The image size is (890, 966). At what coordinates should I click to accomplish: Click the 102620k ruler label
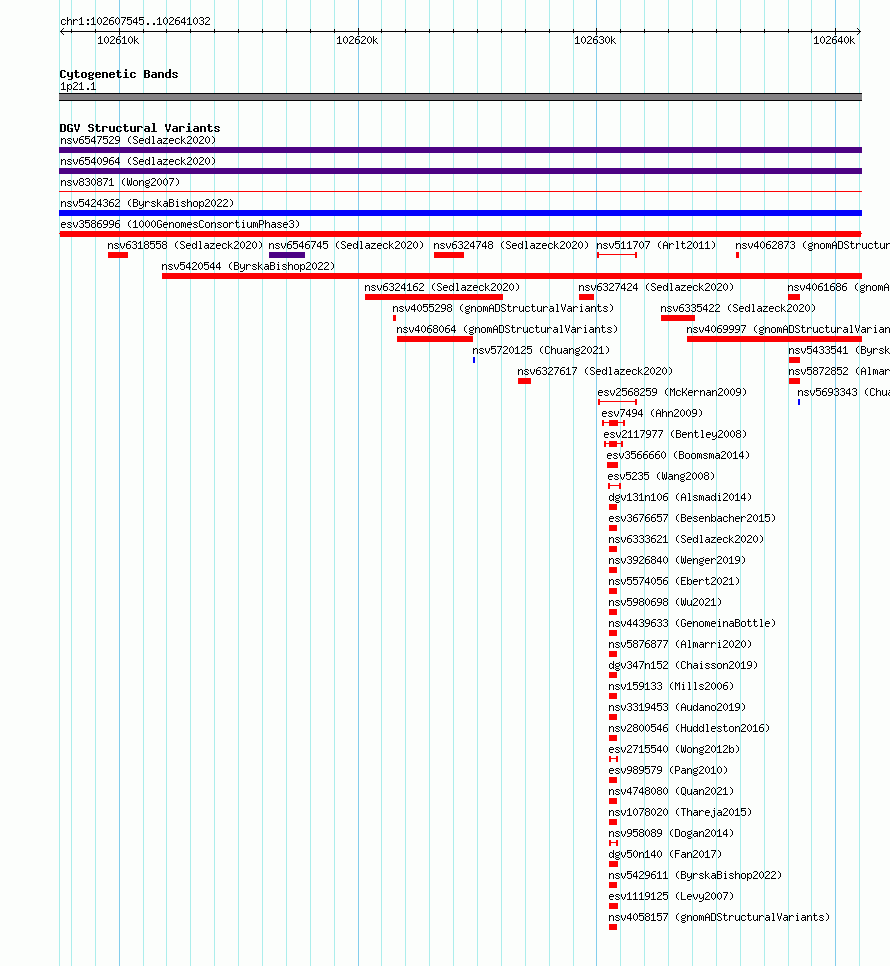pyautogui.click(x=357, y=41)
